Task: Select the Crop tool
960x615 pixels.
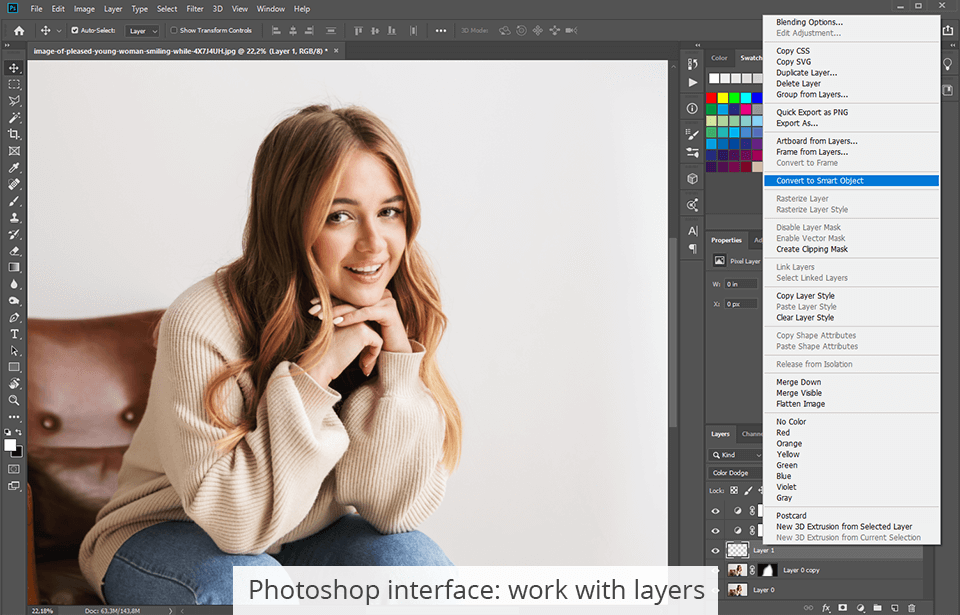Action: pyautogui.click(x=14, y=134)
